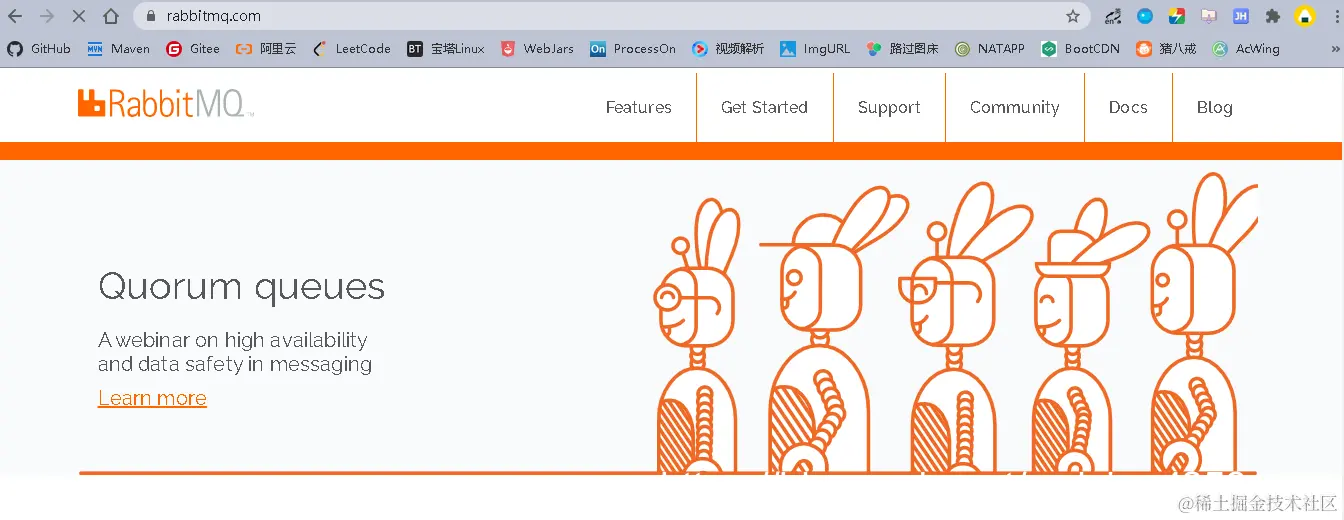Open the browser home page icon
1344x520 pixels.
[x=111, y=16]
